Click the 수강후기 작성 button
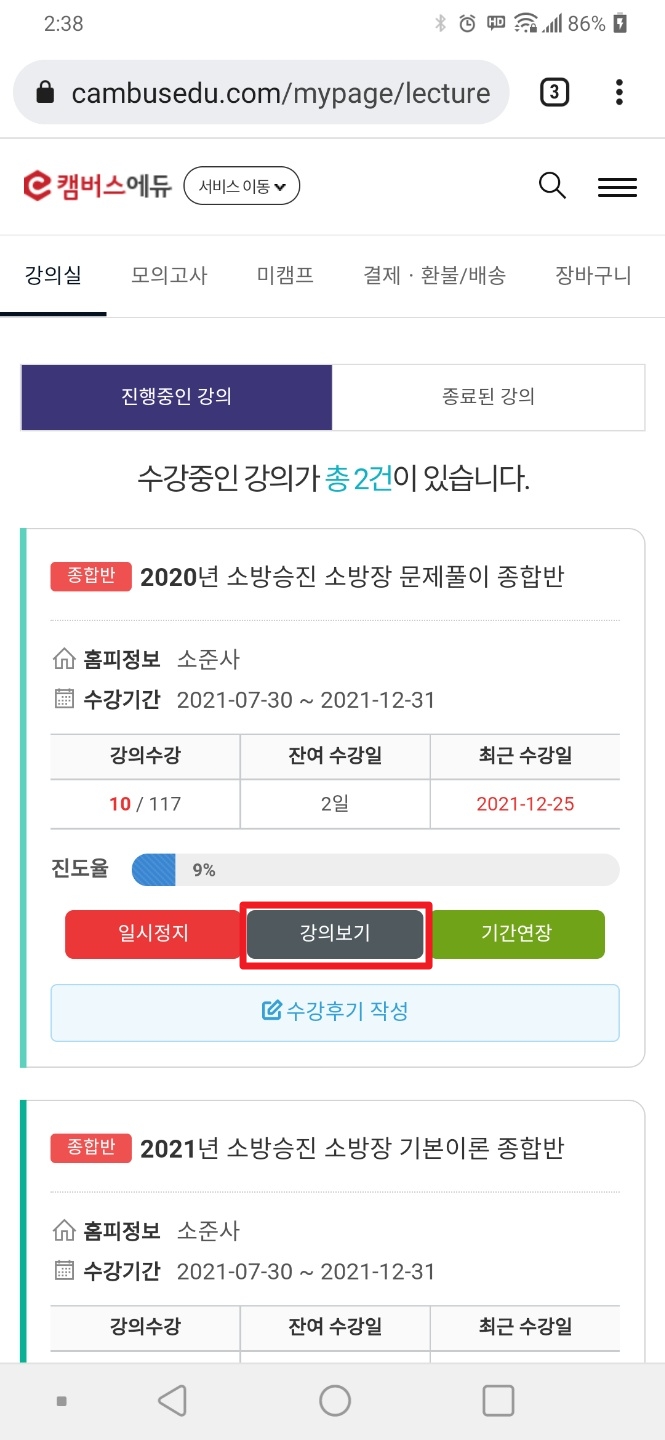665x1440 pixels. pyautogui.click(x=335, y=1012)
